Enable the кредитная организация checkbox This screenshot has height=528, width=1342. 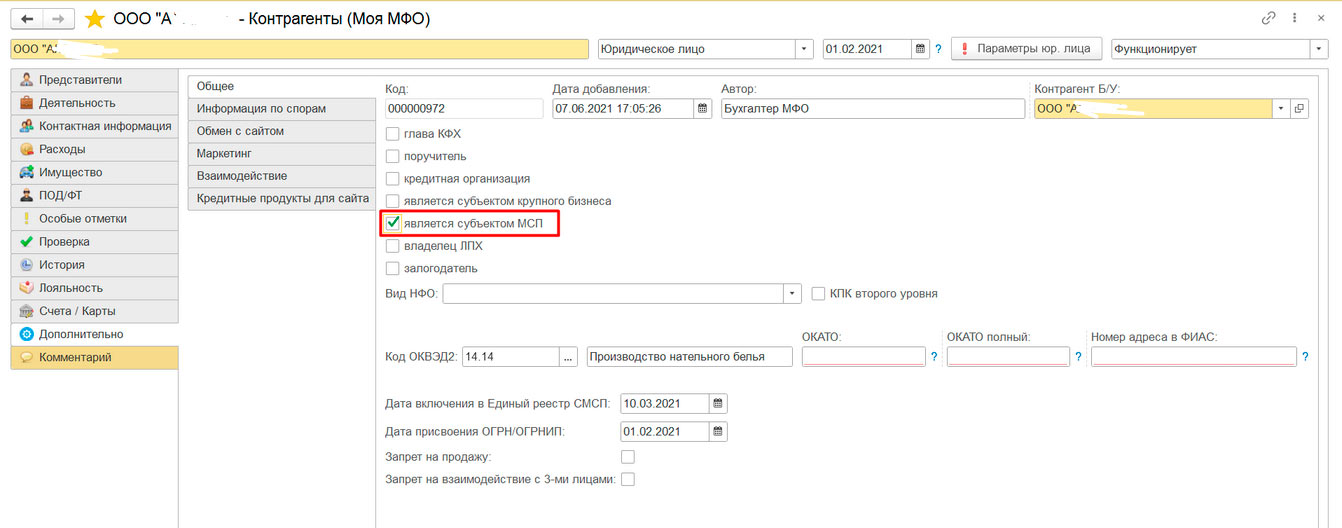[x=393, y=178]
